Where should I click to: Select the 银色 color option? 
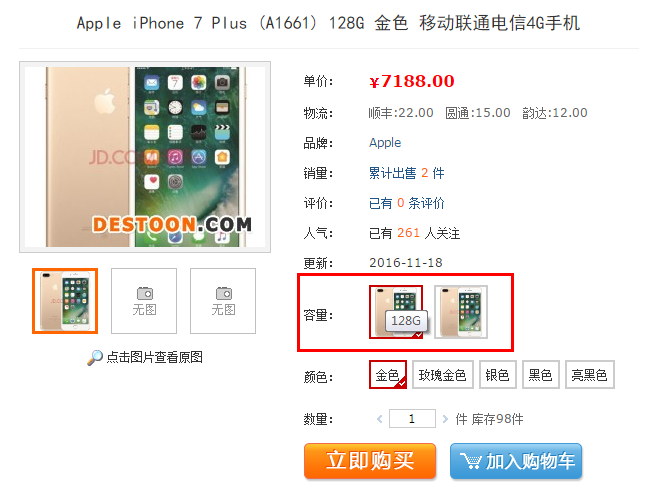498,375
